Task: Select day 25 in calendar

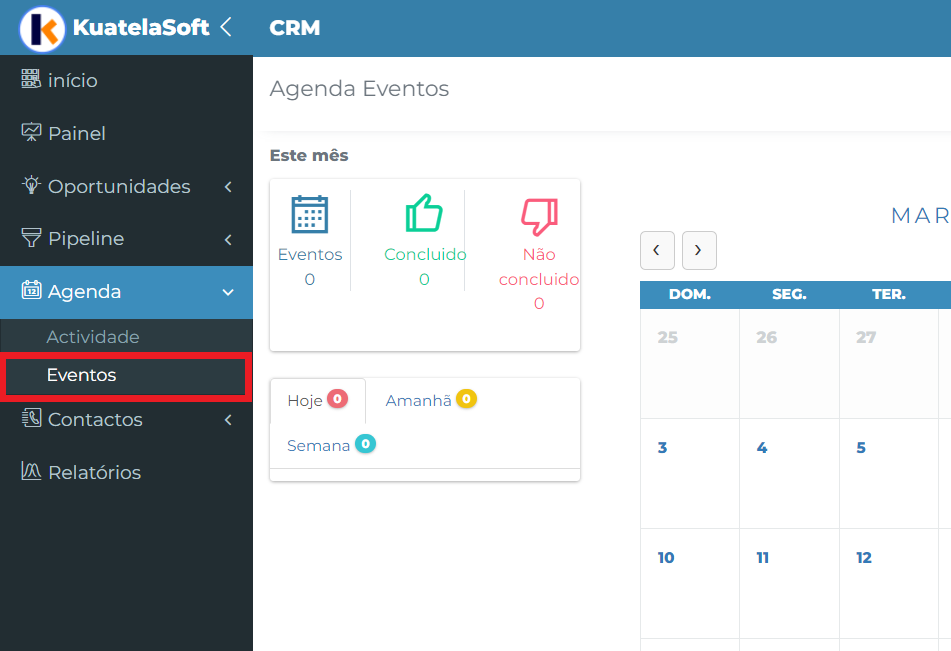Action: [690, 363]
